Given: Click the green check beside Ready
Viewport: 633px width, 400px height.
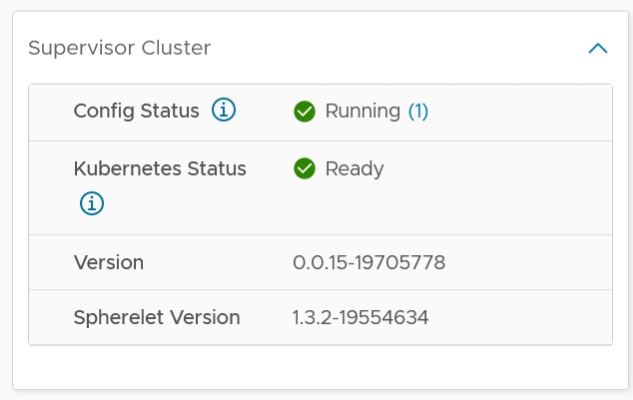Looking at the screenshot, I should tap(305, 169).
